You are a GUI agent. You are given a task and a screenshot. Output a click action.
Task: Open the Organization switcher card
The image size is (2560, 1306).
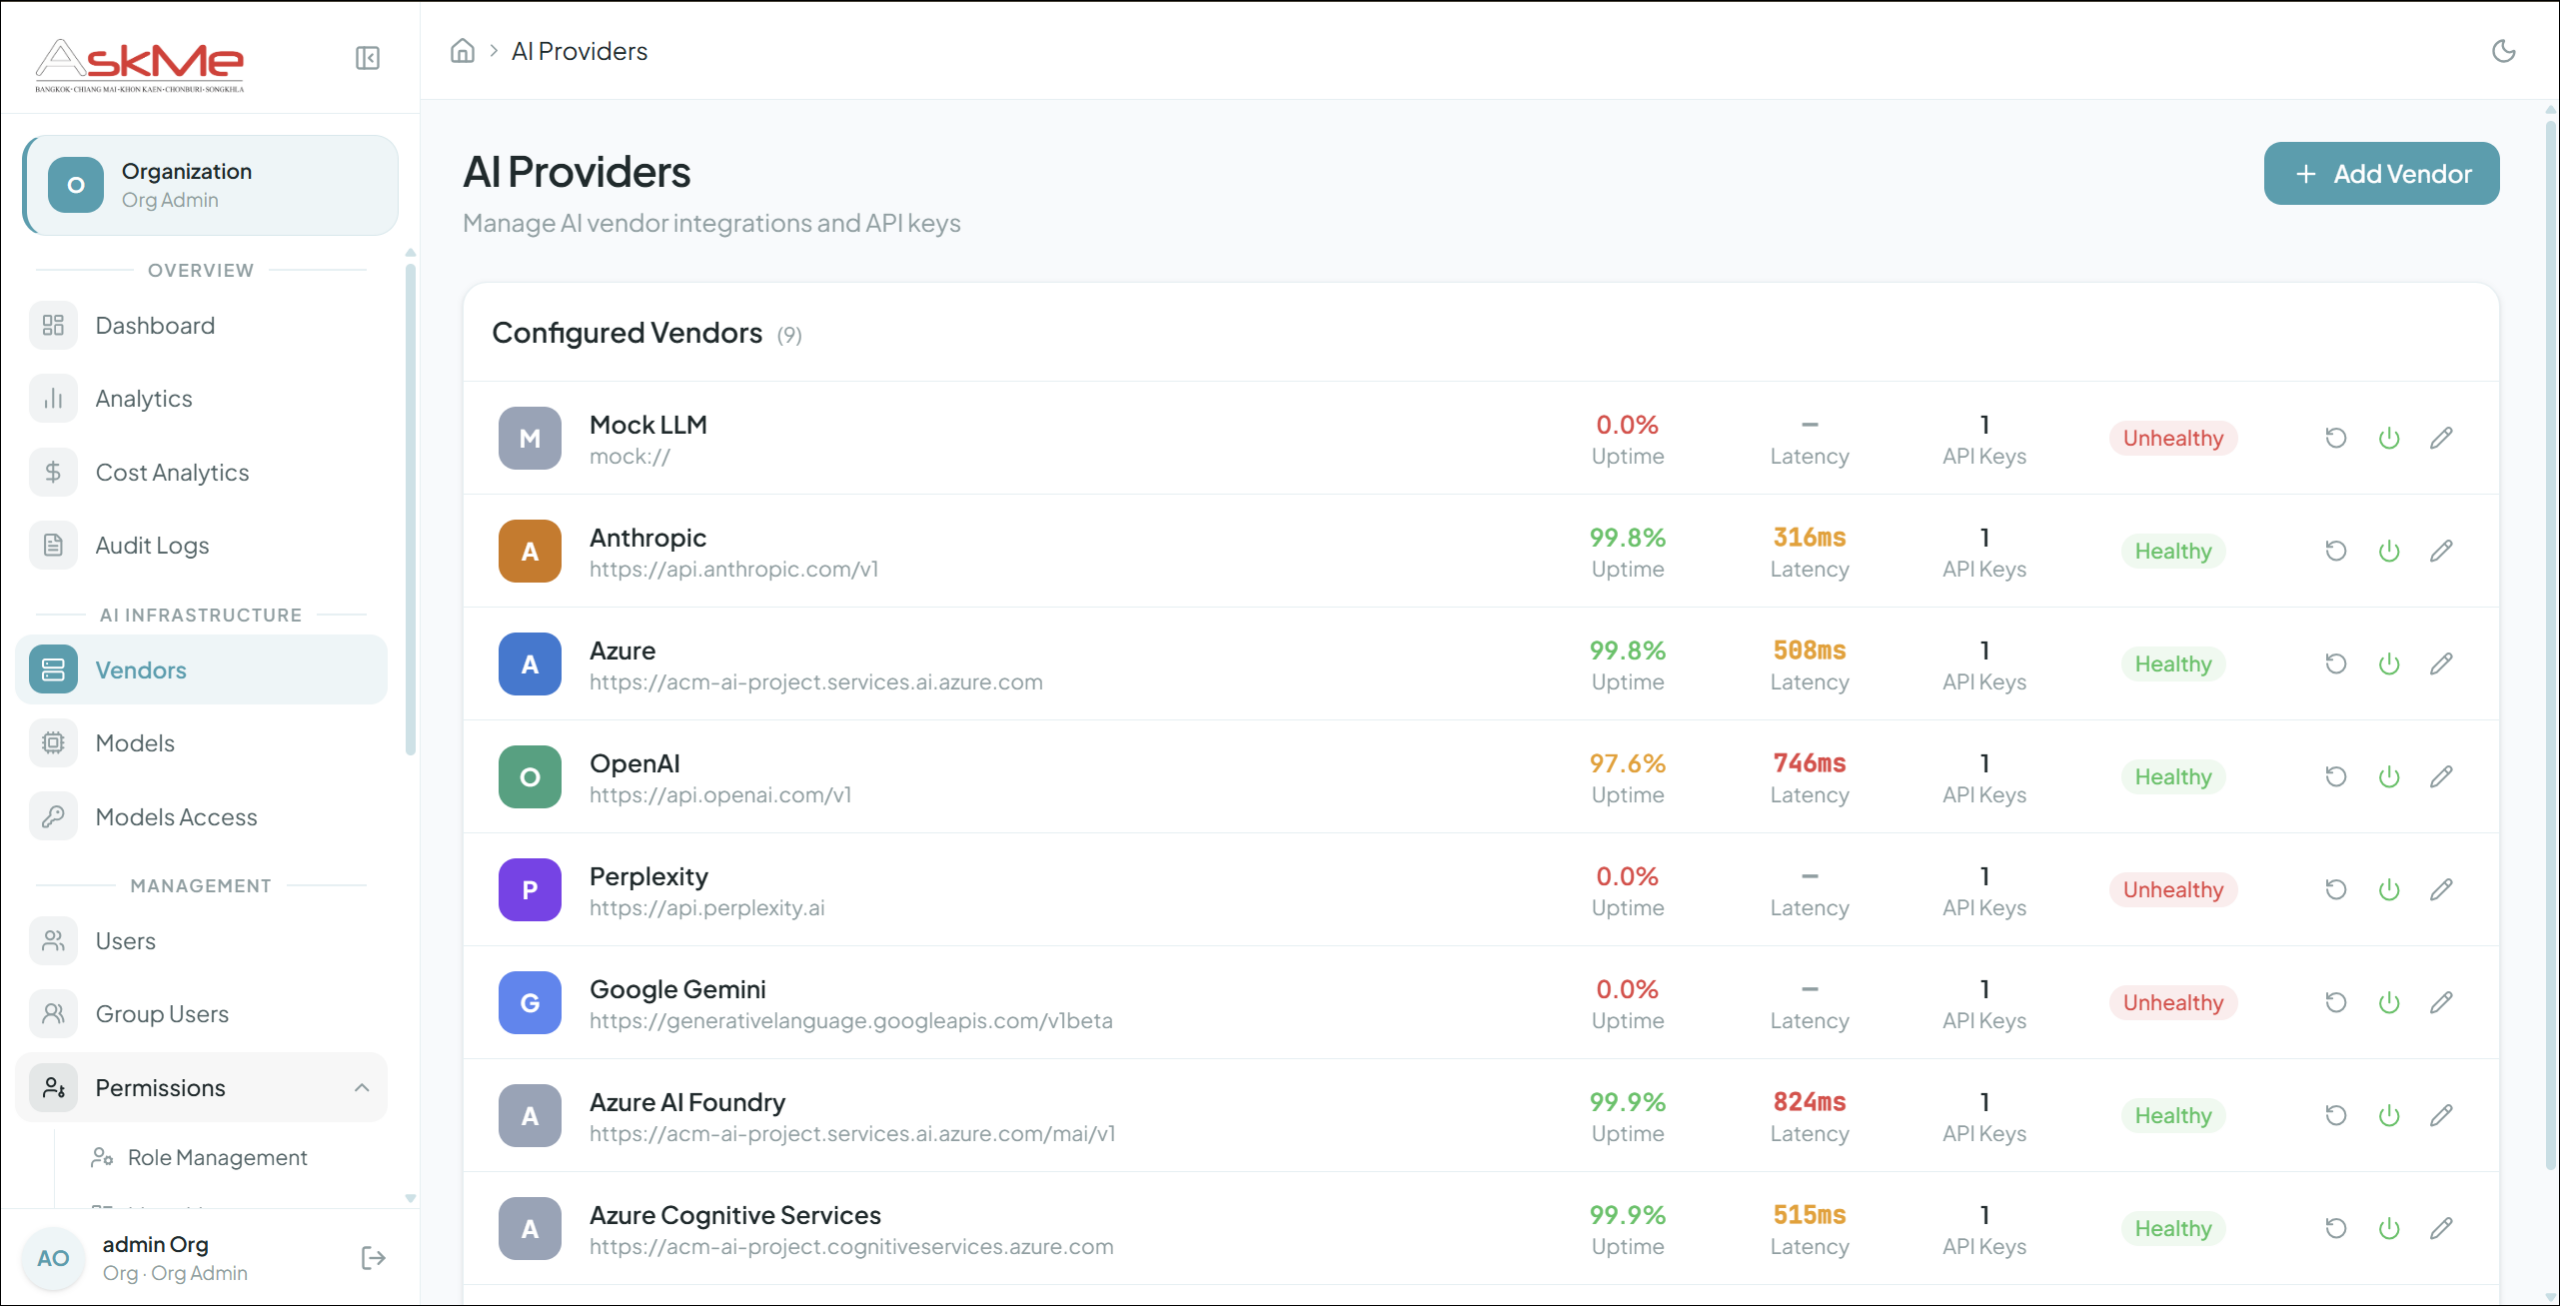[211, 186]
